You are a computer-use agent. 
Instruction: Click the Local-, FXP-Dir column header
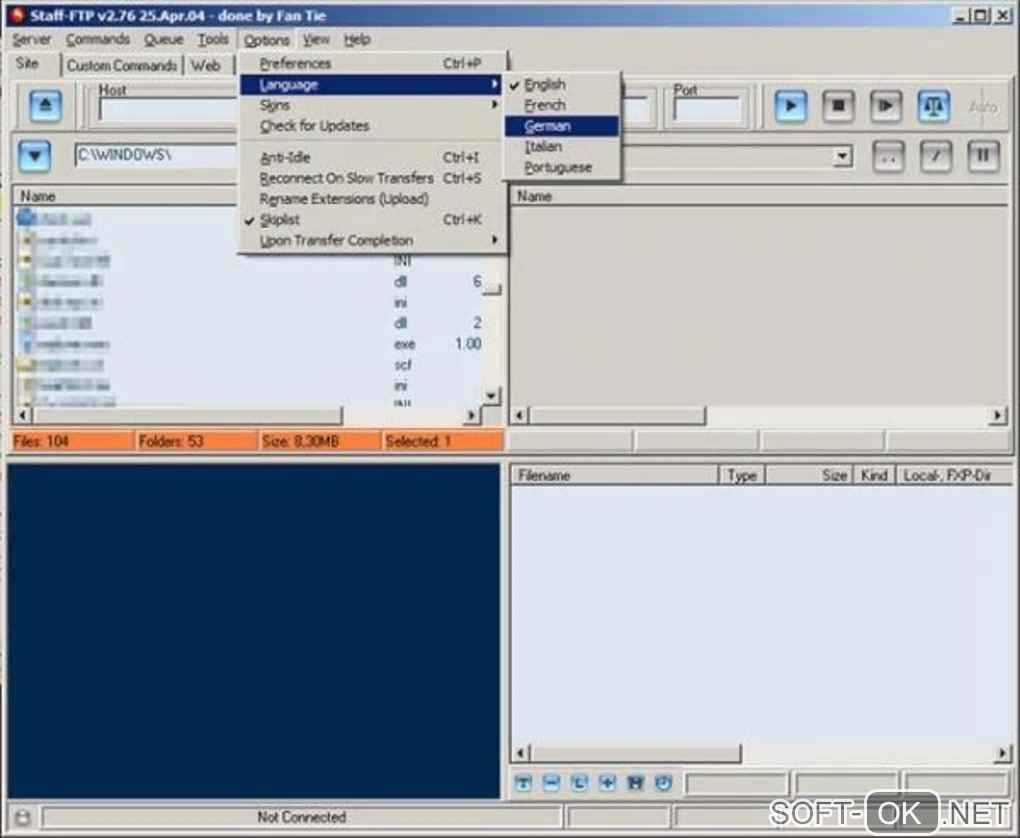coord(954,476)
